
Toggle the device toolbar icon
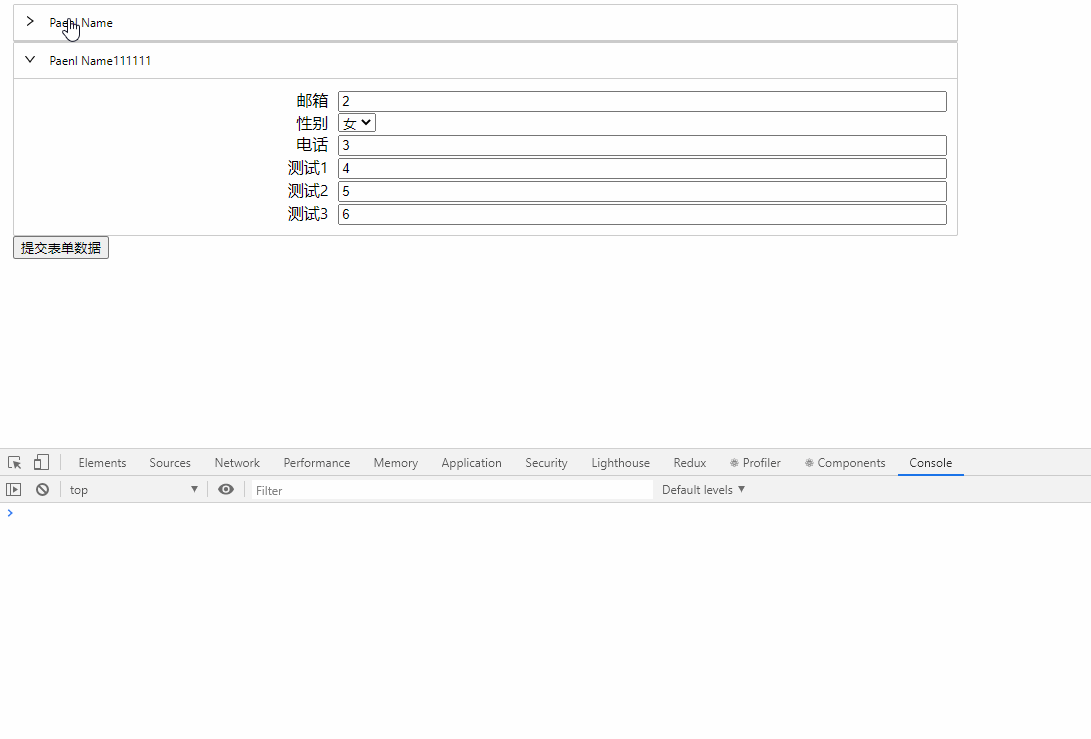pyautogui.click(x=41, y=463)
